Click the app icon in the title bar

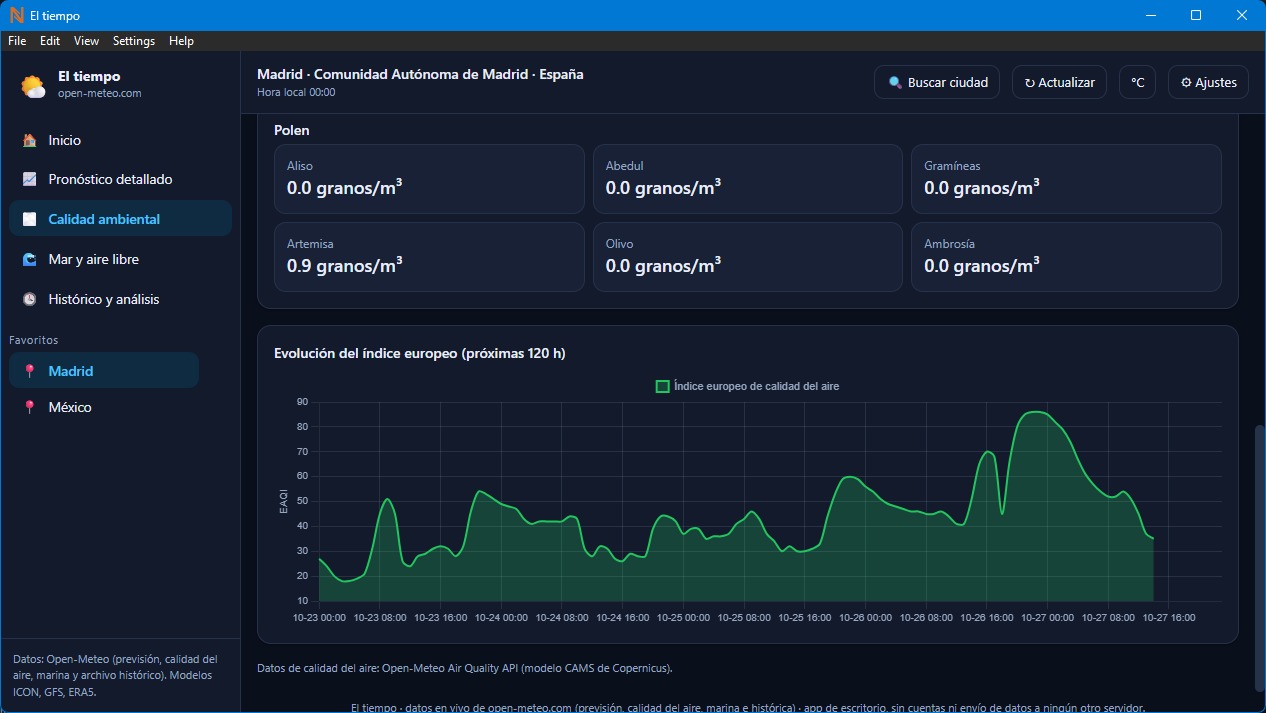[x=16, y=15]
